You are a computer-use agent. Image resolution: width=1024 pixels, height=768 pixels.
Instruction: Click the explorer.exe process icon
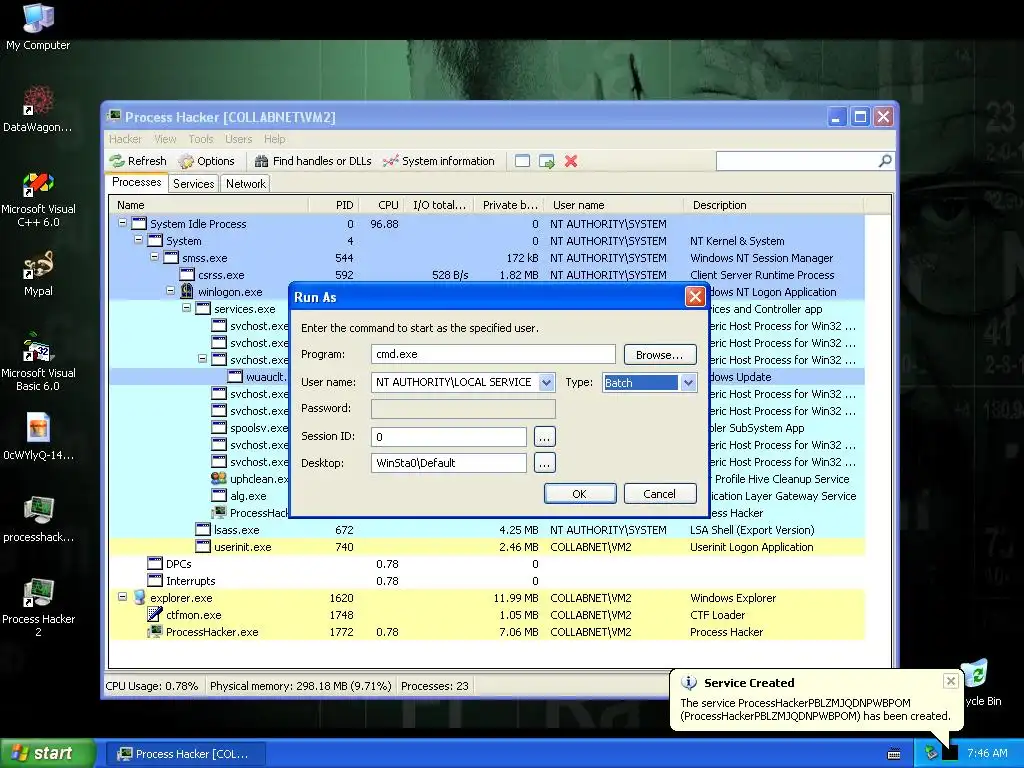(x=139, y=598)
